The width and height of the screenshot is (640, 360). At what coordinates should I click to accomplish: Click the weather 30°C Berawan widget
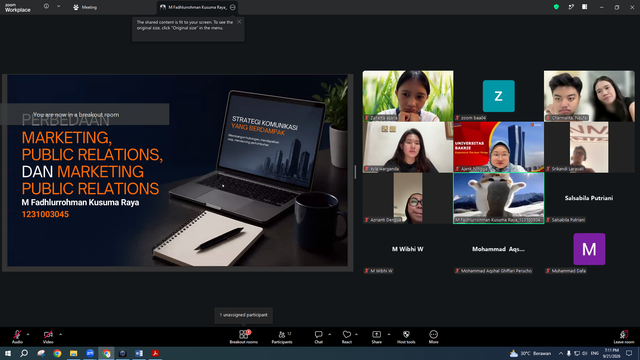pos(530,353)
